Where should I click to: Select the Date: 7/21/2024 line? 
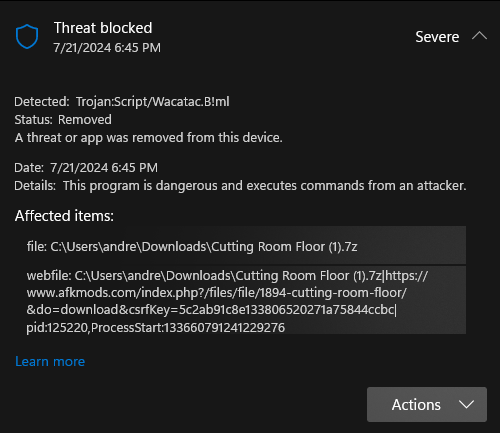point(86,168)
